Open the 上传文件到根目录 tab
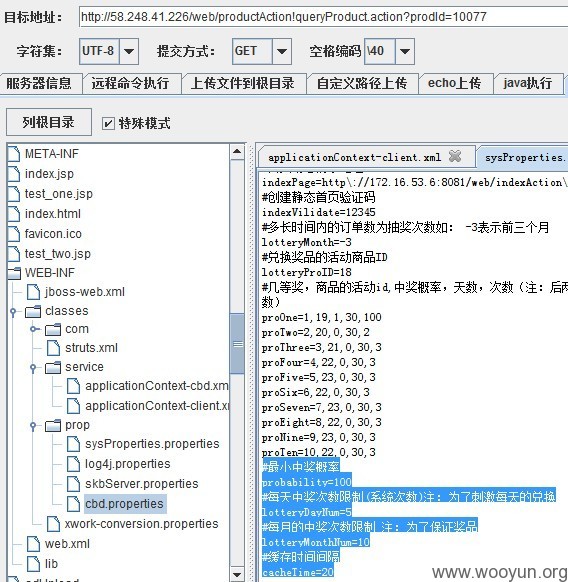568x582 pixels. pos(243,83)
